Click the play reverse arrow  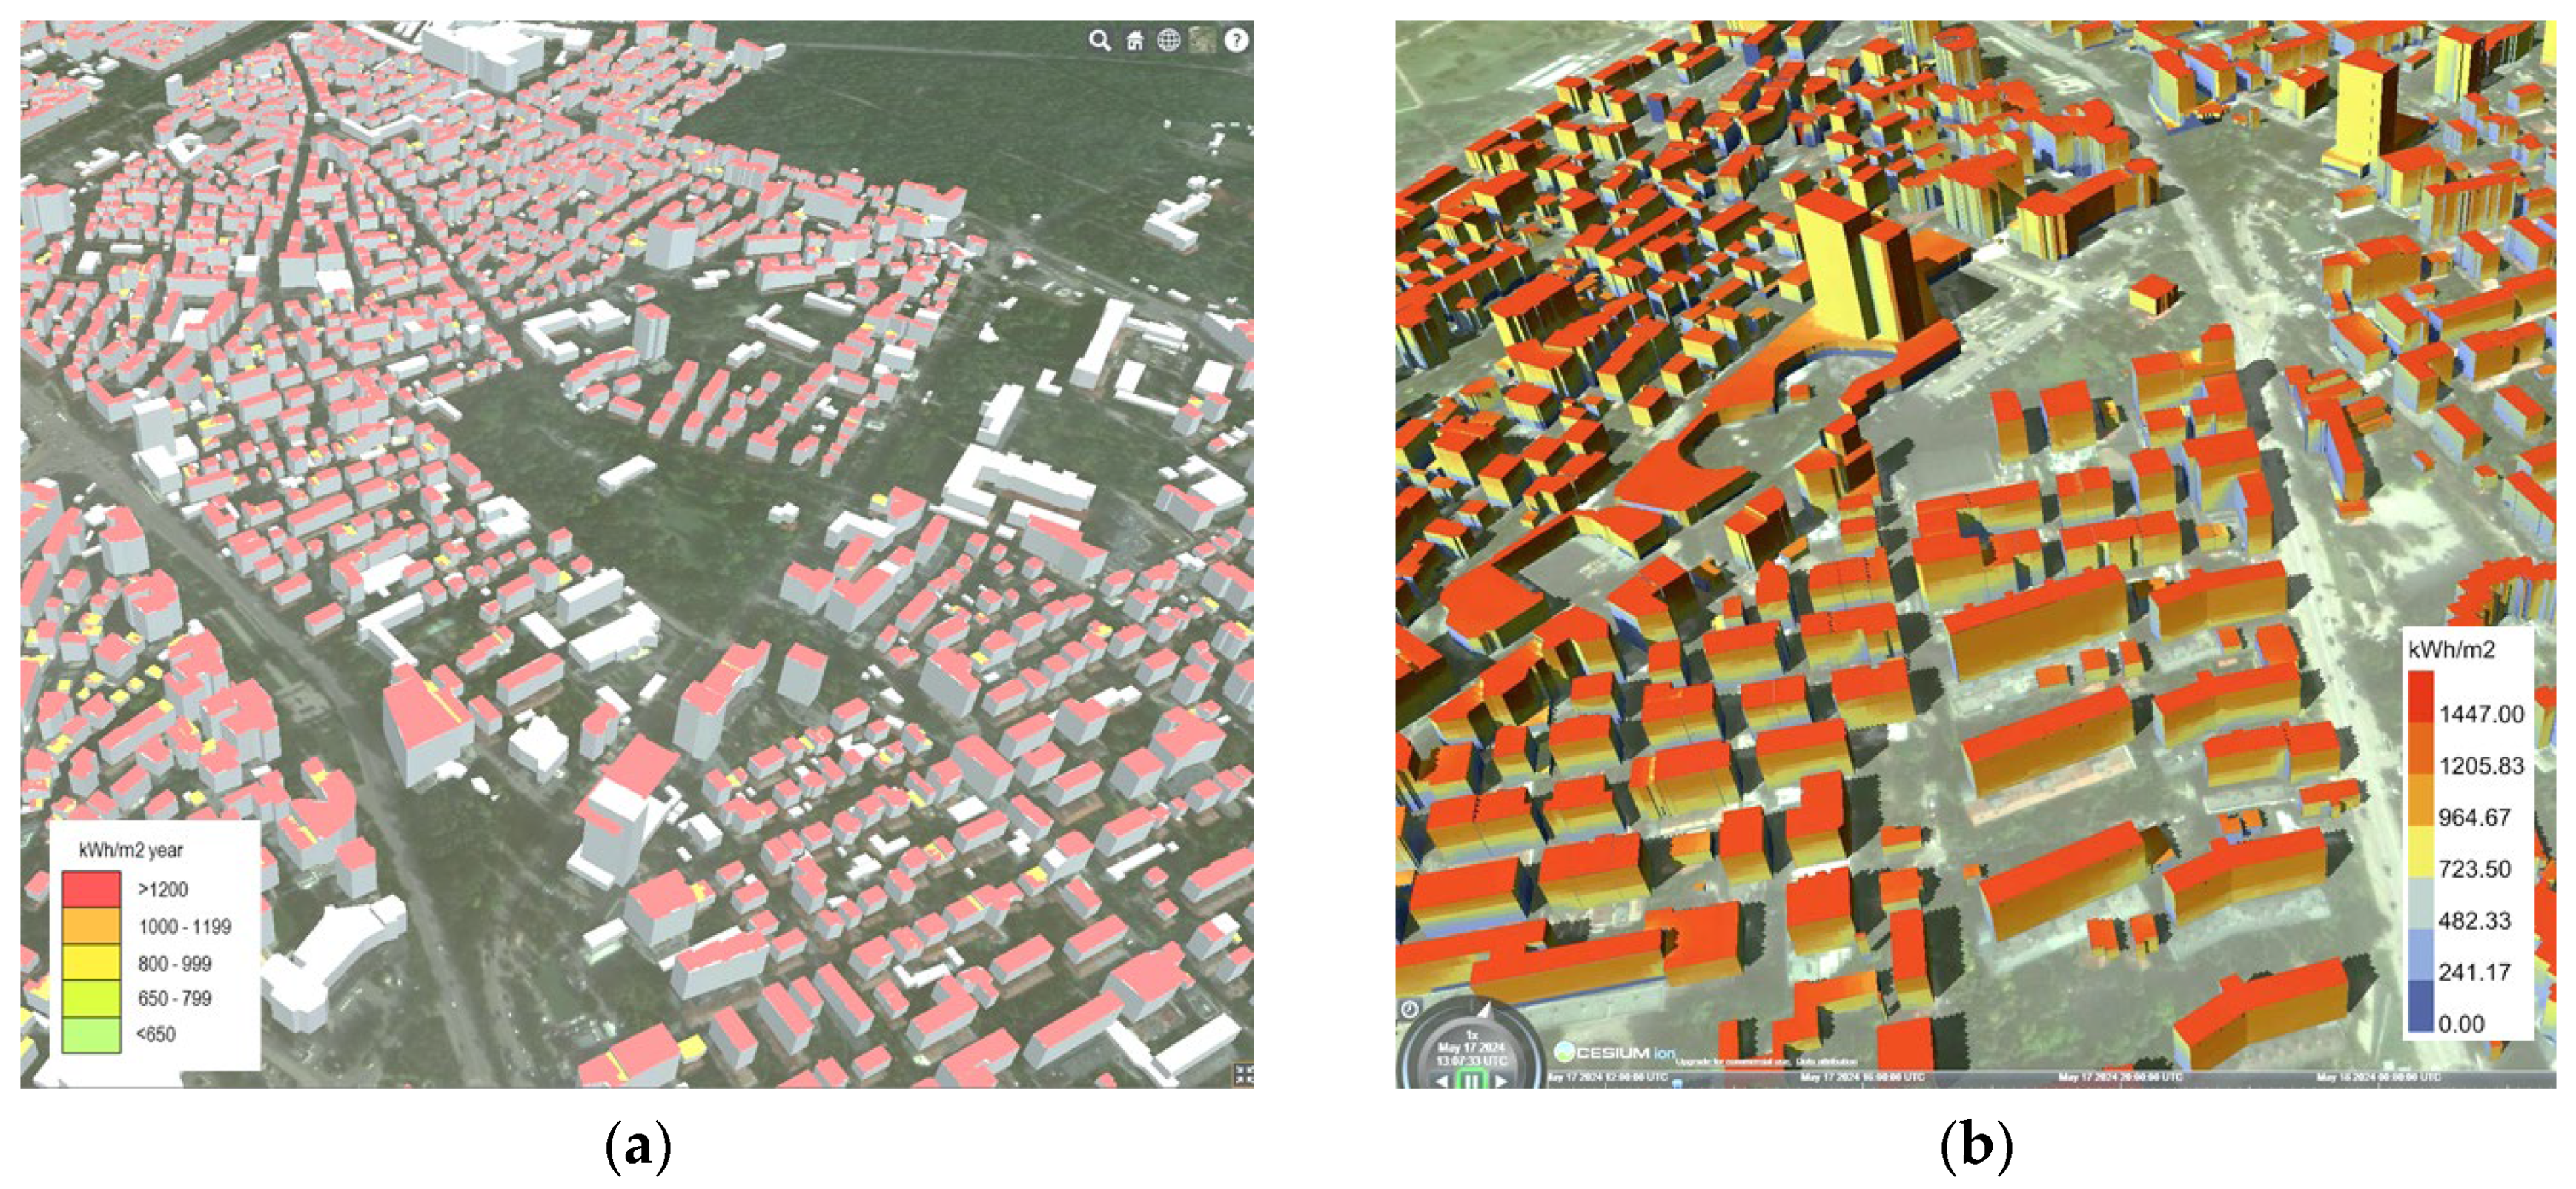pos(1442,1082)
